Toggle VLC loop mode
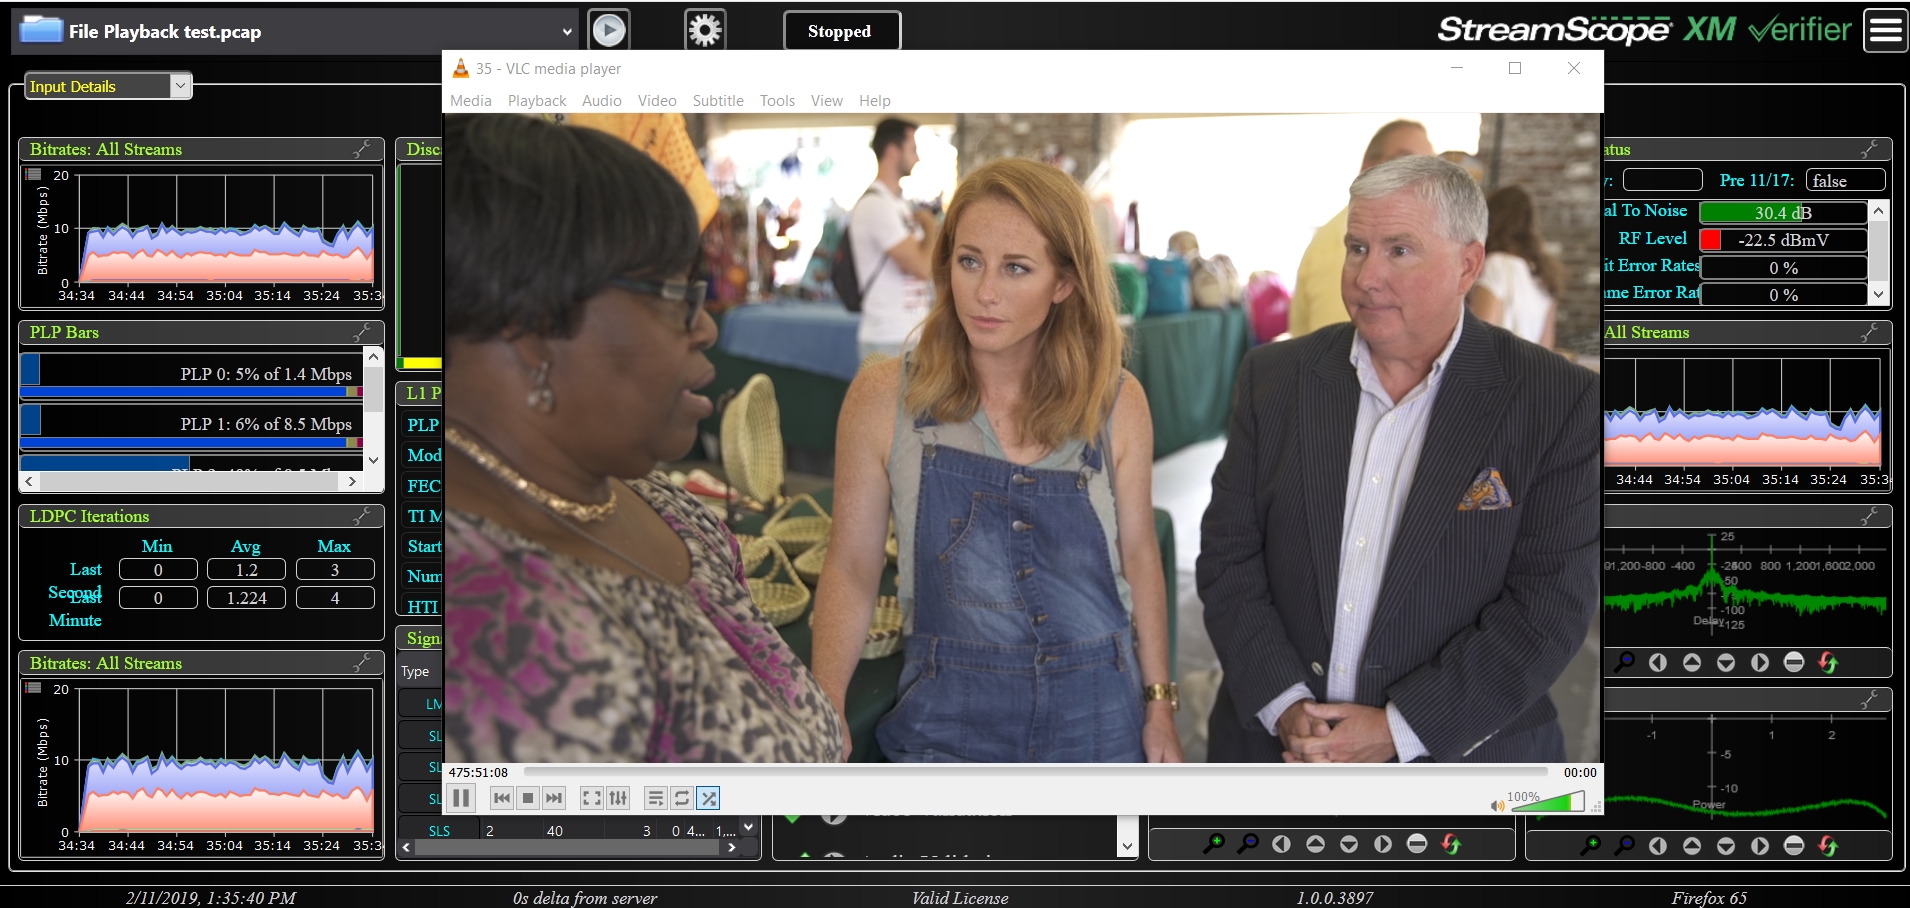 [682, 798]
